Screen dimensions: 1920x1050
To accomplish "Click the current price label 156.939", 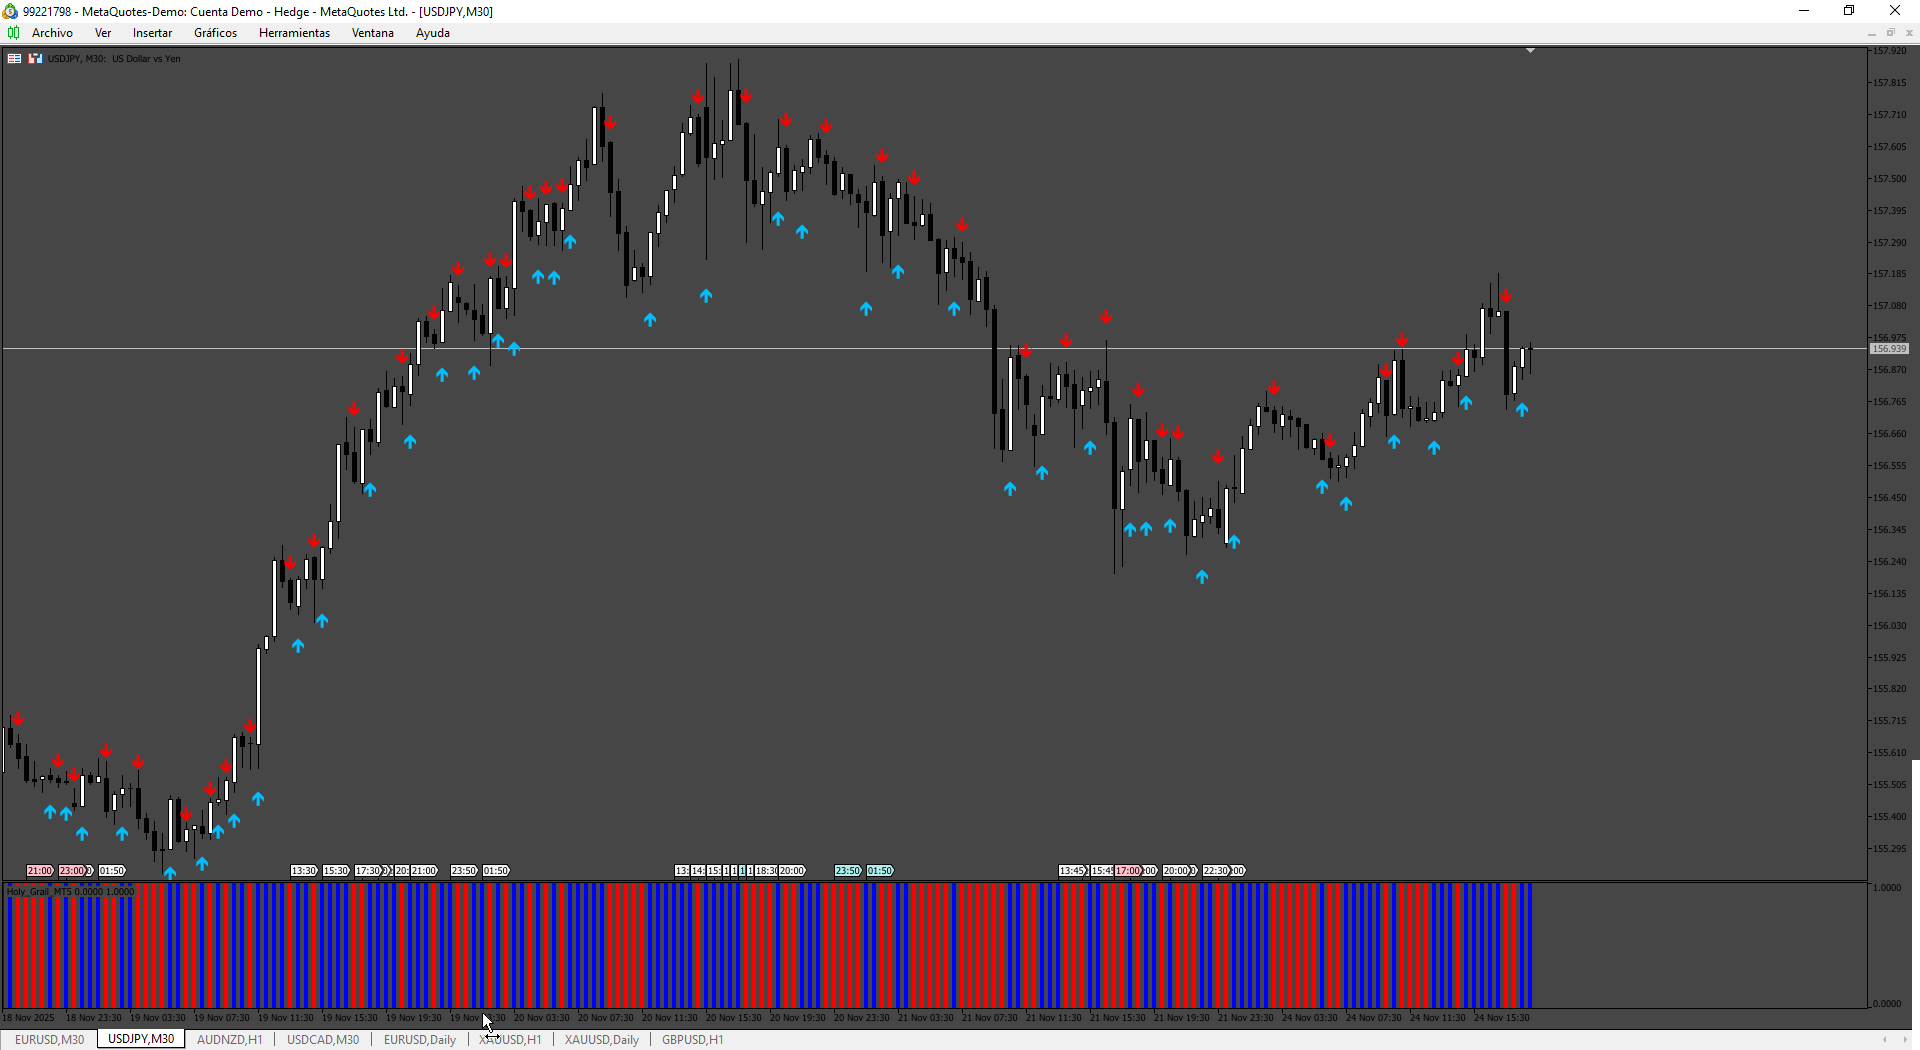I will [1889, 349].
